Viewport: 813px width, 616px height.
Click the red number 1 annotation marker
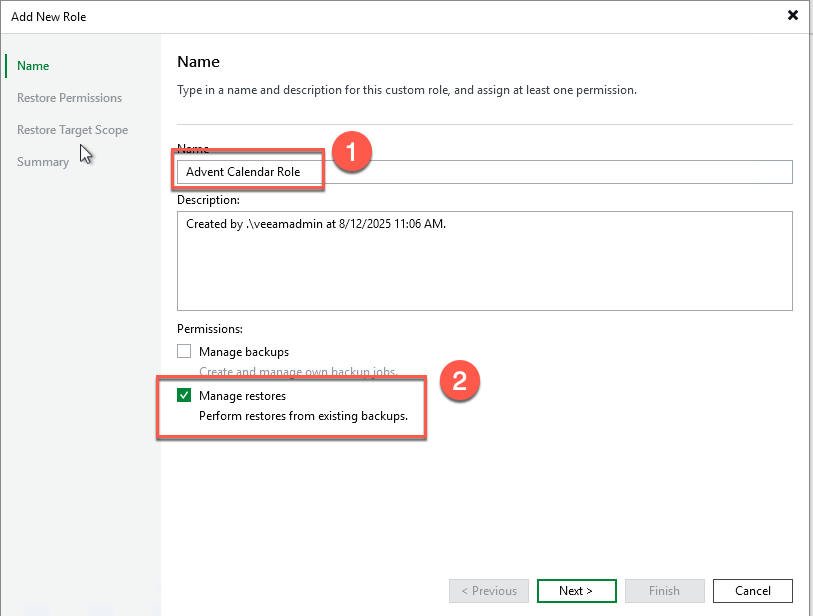(x=351, y=154)
